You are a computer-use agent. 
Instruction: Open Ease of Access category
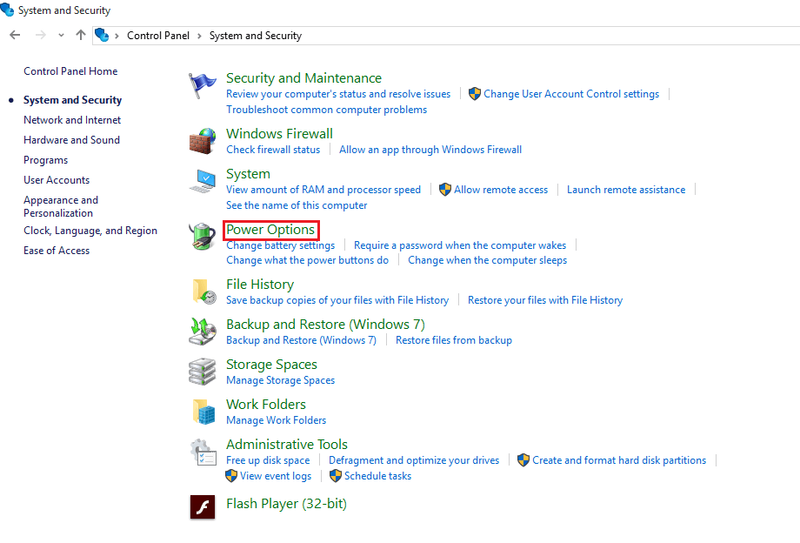(56, 250)
